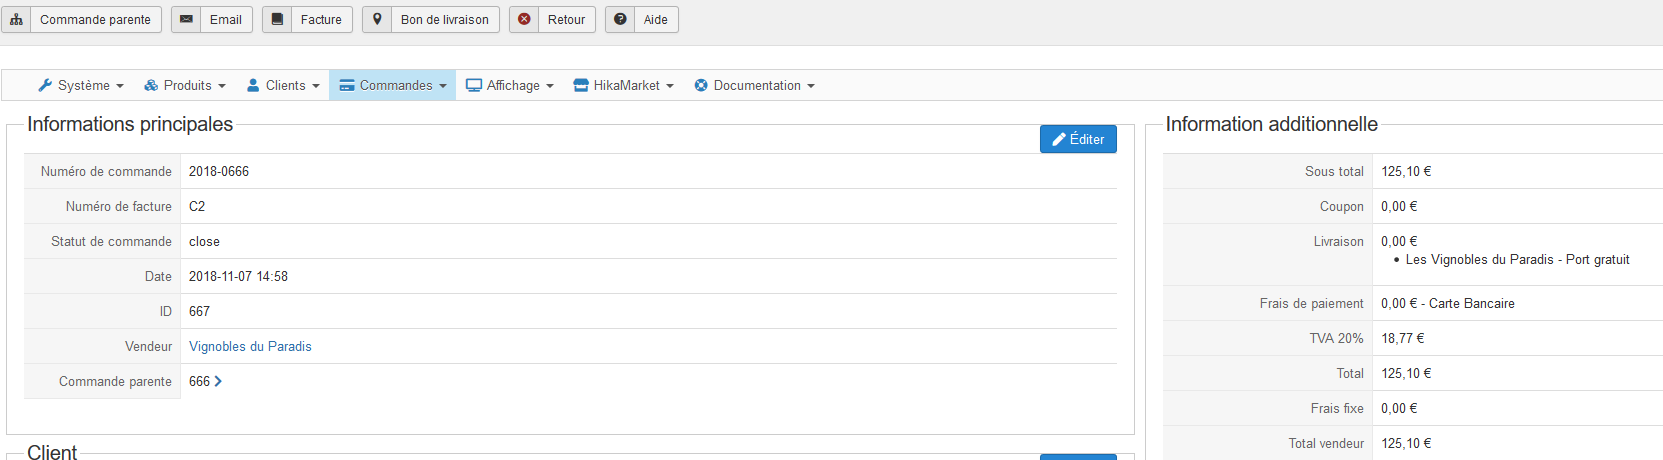This screenshot has width=1663, height=460.
Task: Click the Aide question mark icon
Action: pos(620,19)
